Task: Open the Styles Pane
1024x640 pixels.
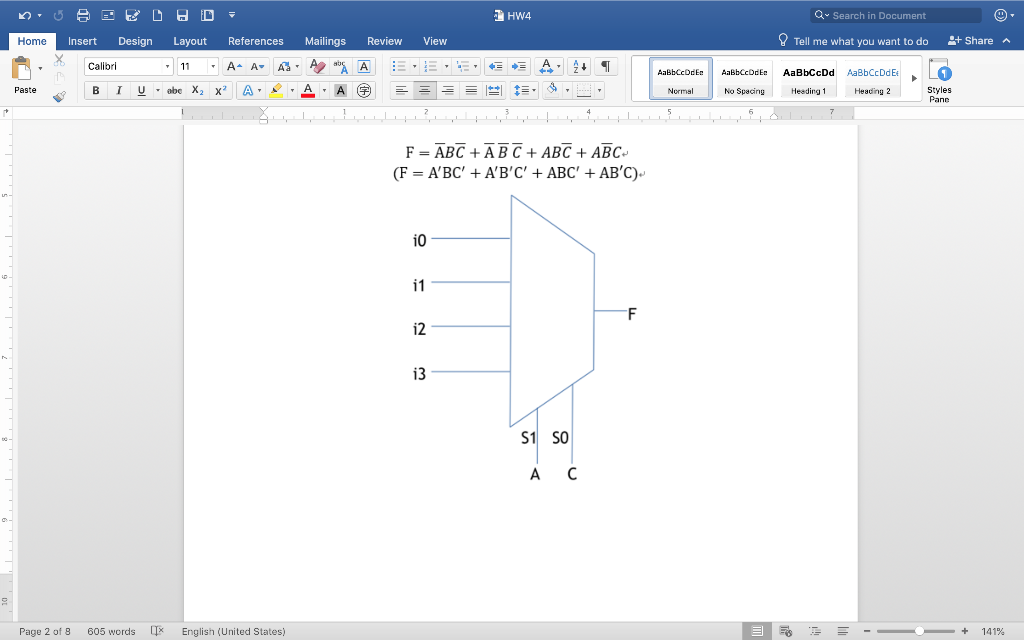Action: tap(940, 75)
